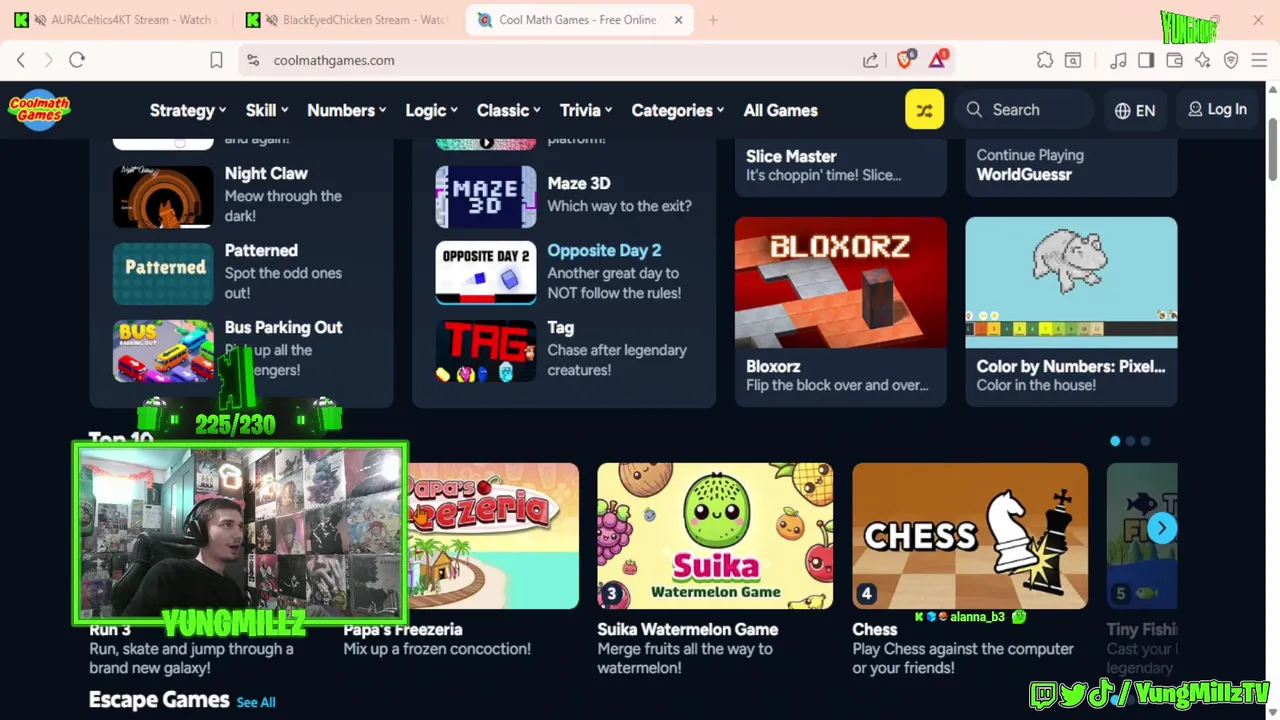Screen dimensions: 1280x720
Task: Reload the page with the refresh icon
Action: [x=77, y=60]
